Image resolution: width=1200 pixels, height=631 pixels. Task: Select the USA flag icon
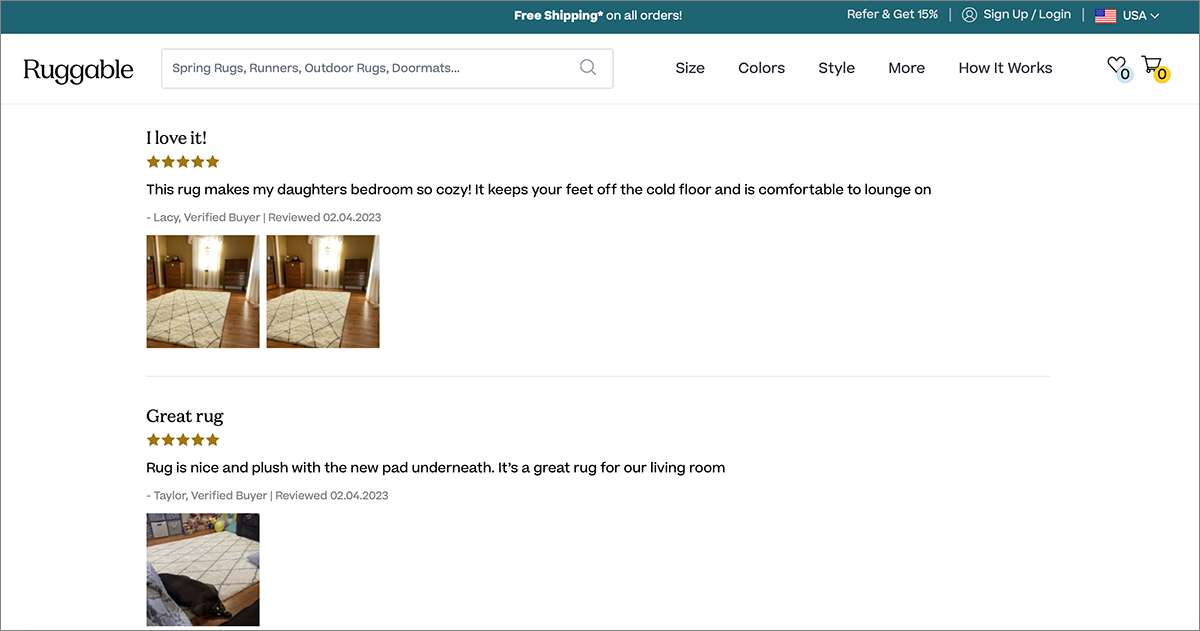click(1105, 15)
